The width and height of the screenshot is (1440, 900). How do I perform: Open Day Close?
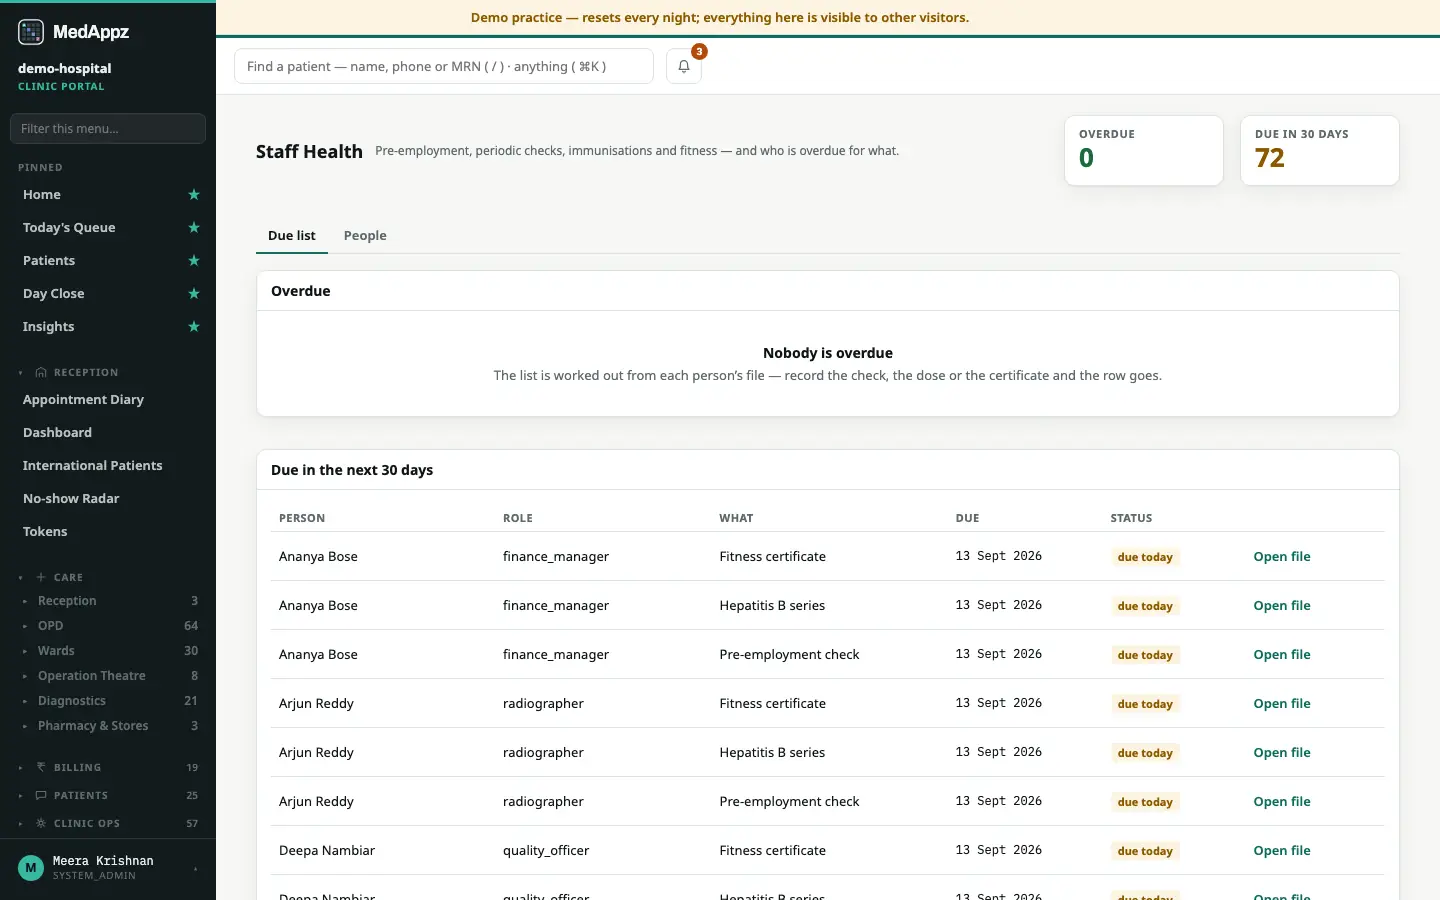[x=54, y=294]
